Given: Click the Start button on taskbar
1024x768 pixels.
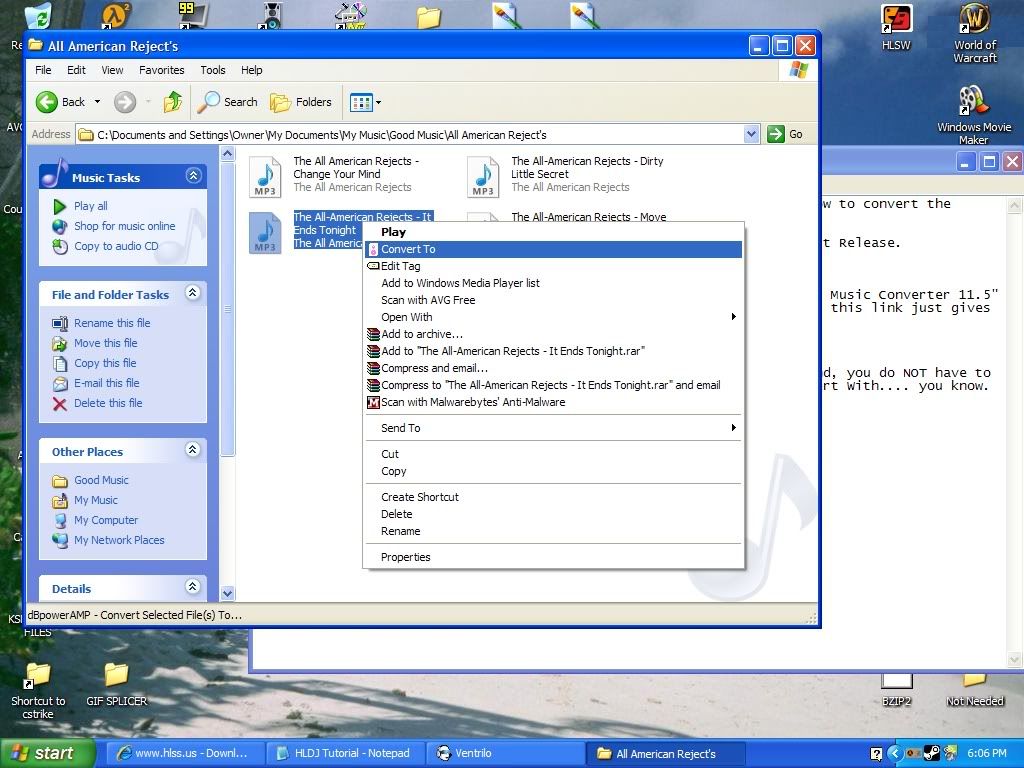Looking at the screenshot, I should [x=42, y=753].
